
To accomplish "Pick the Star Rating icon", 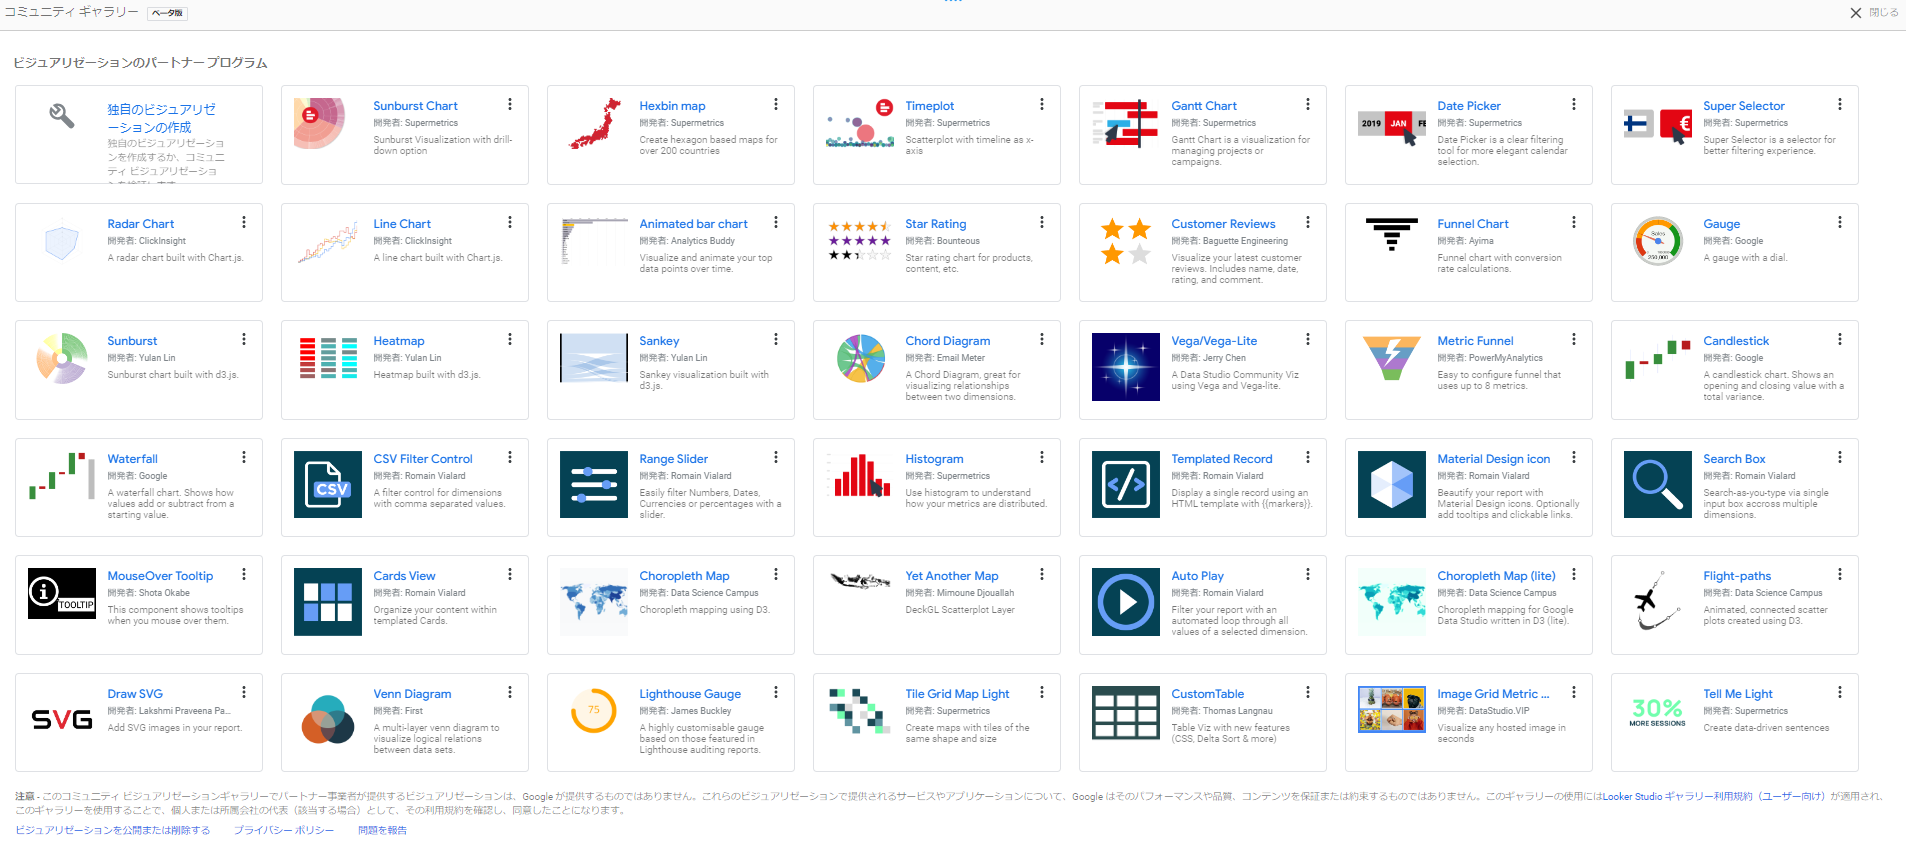I will click(860, 240).
